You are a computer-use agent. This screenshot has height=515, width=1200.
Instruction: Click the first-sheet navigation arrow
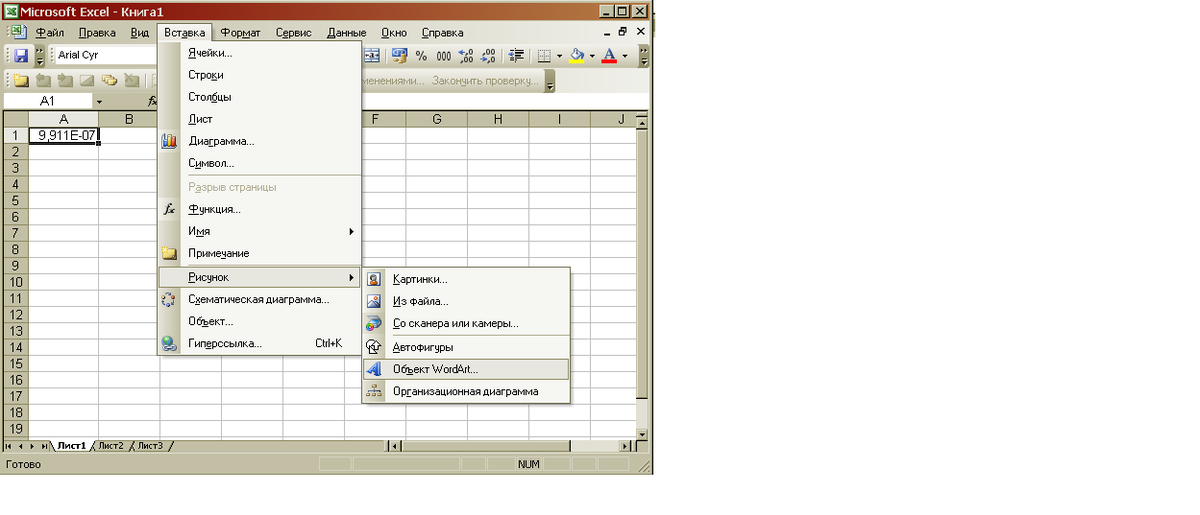point(10,446)
